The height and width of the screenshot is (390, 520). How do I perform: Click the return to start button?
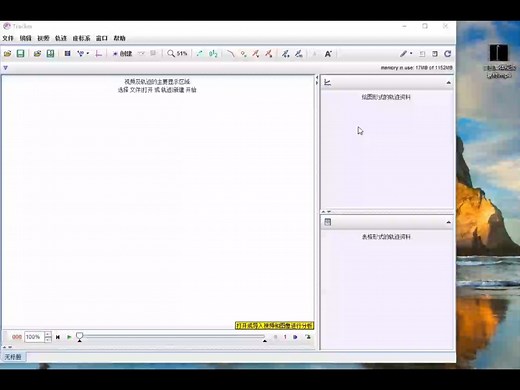click(x=58, y=337)
